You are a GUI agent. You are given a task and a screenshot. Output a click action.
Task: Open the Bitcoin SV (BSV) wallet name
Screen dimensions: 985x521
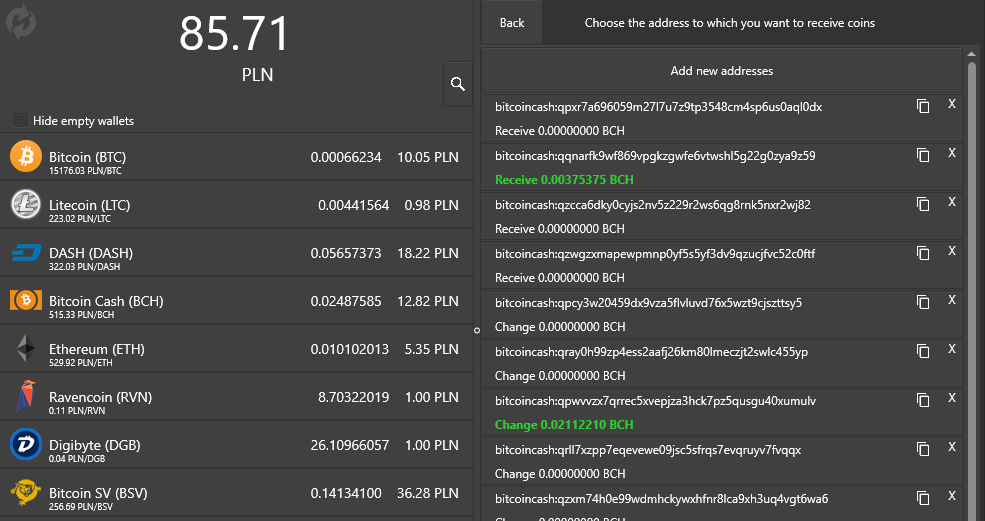click(x=98, y=493)
